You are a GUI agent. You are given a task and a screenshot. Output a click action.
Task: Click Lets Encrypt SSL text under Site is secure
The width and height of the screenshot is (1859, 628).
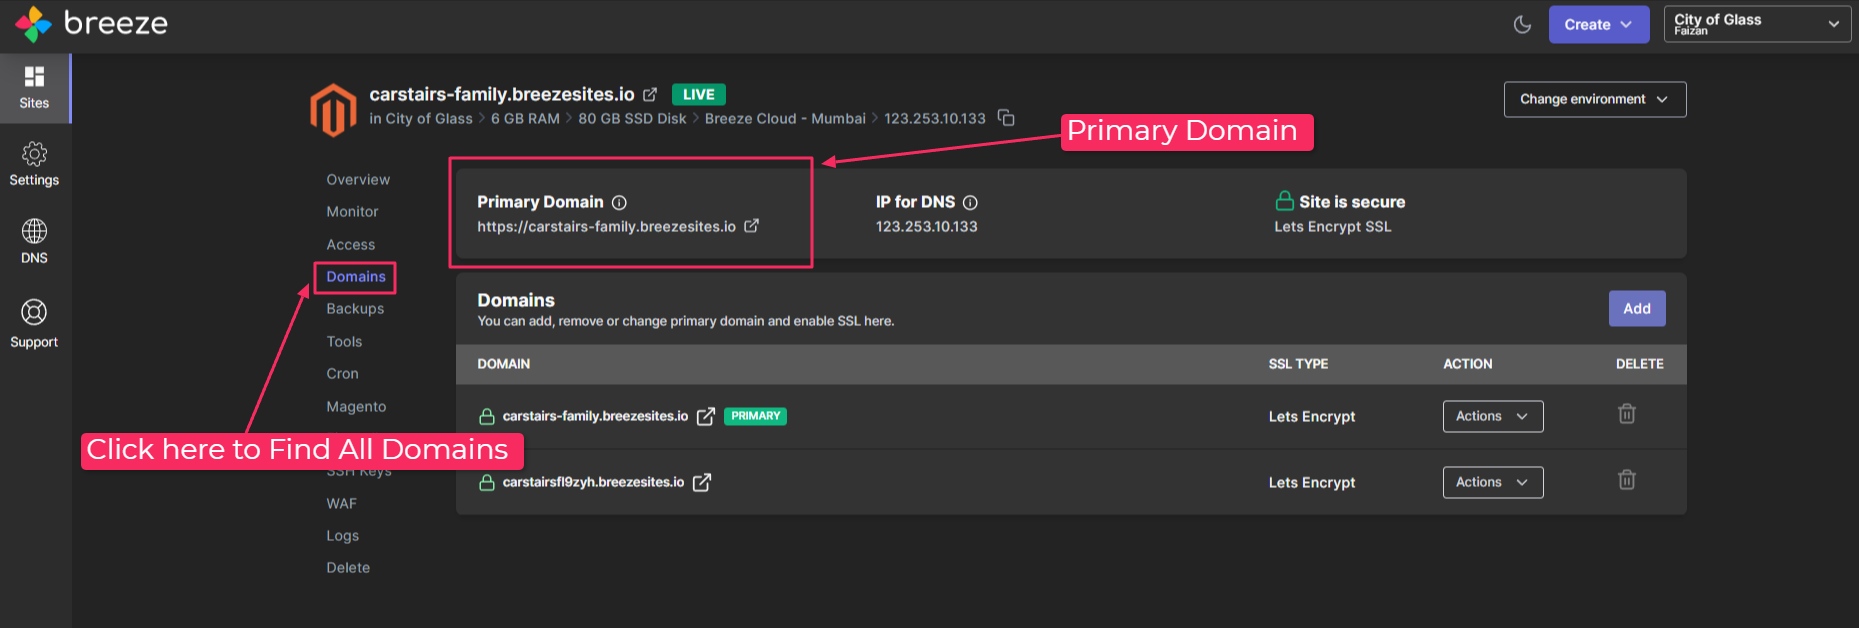point(1332,227)
